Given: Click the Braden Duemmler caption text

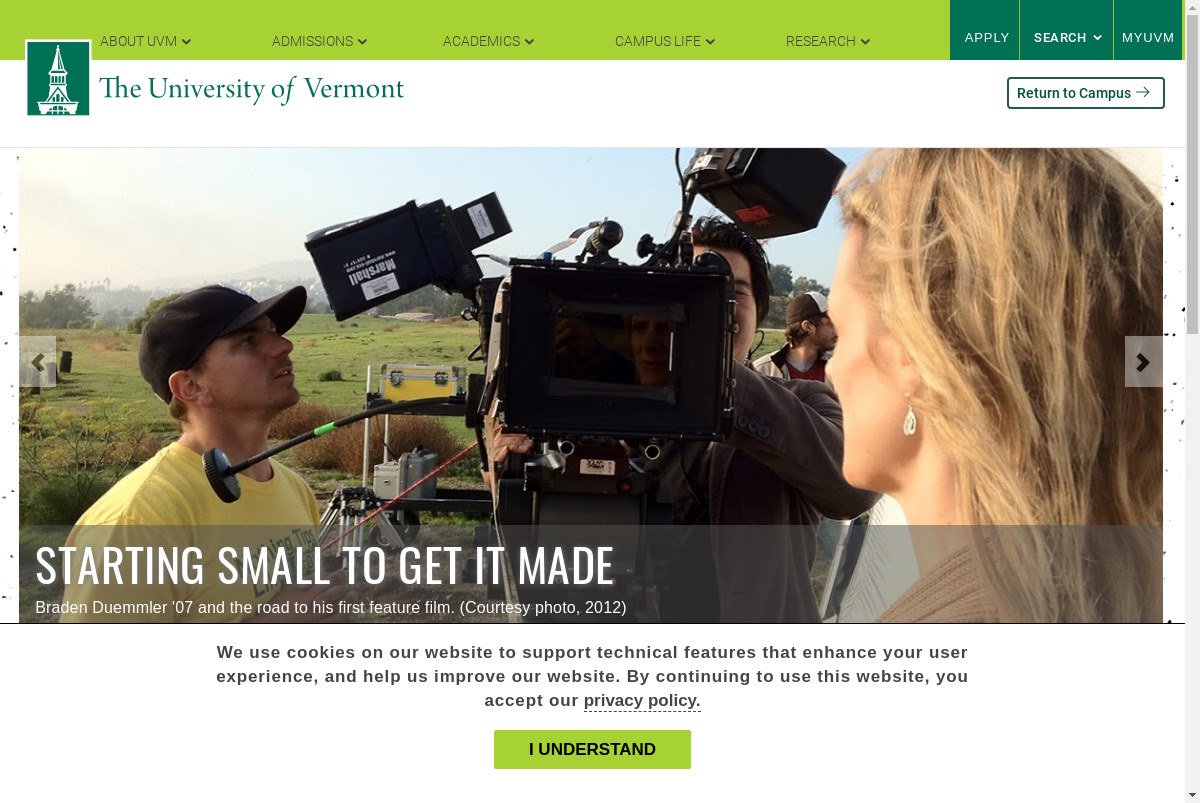Looking at the screenshot, I should 331,607.
